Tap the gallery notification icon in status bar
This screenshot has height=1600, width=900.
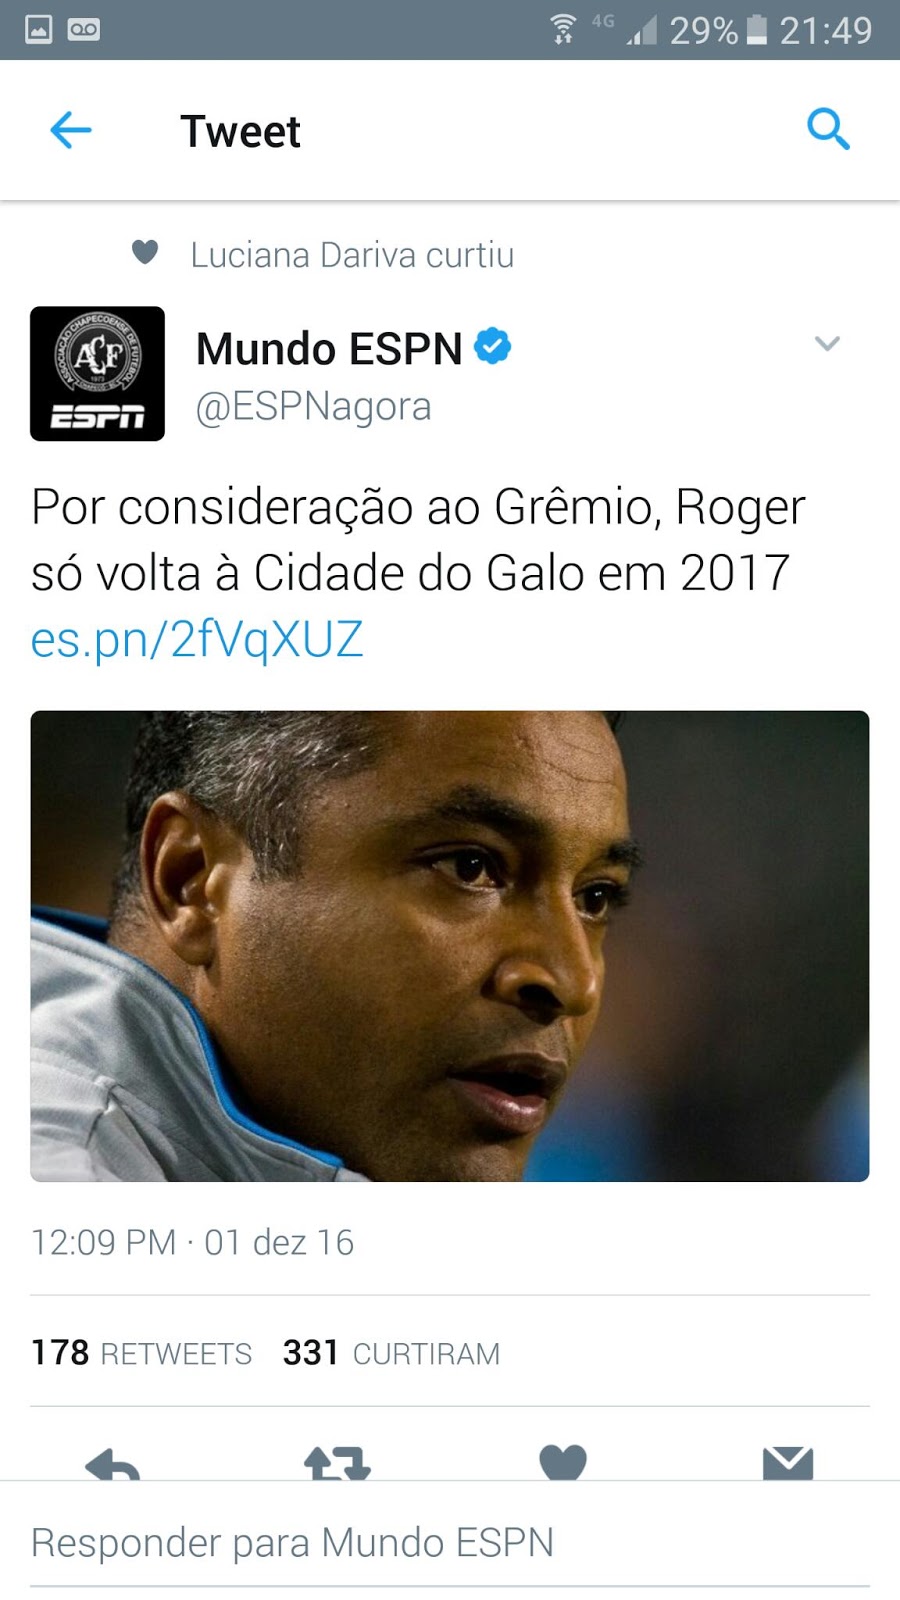tap(38, 29)
